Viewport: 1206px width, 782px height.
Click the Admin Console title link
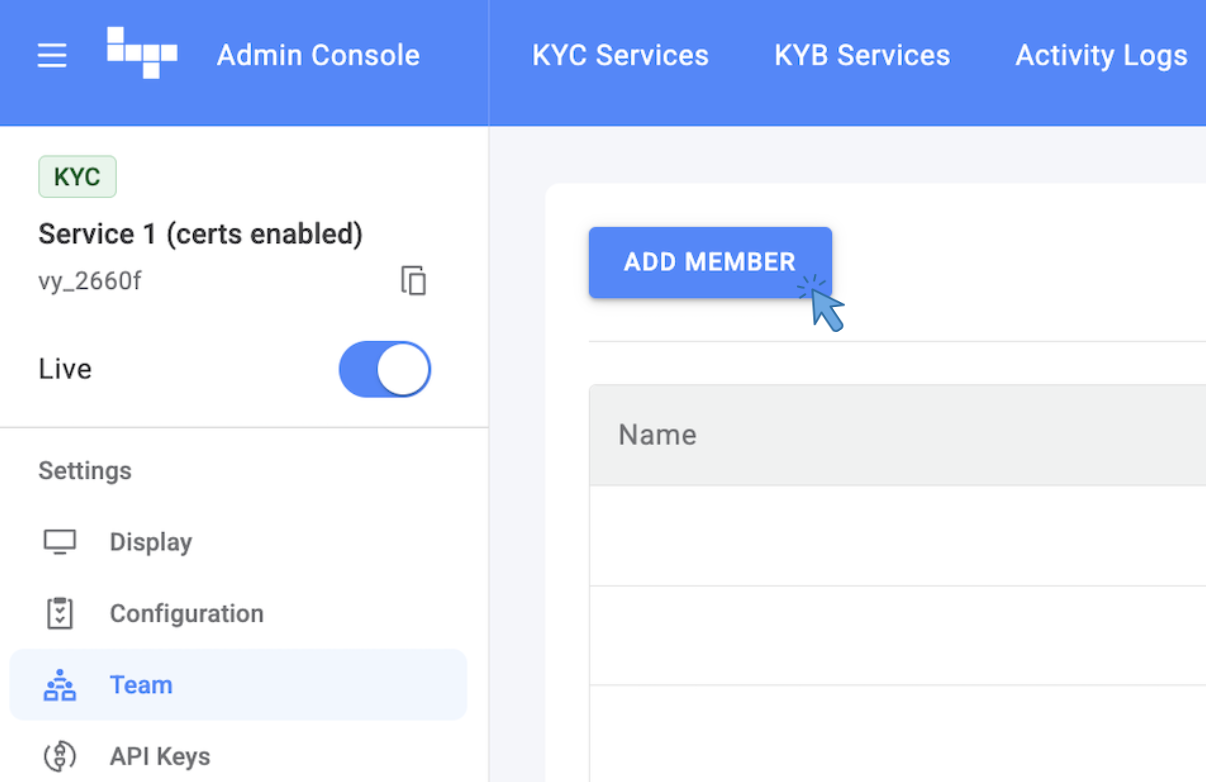pos(318,56)
